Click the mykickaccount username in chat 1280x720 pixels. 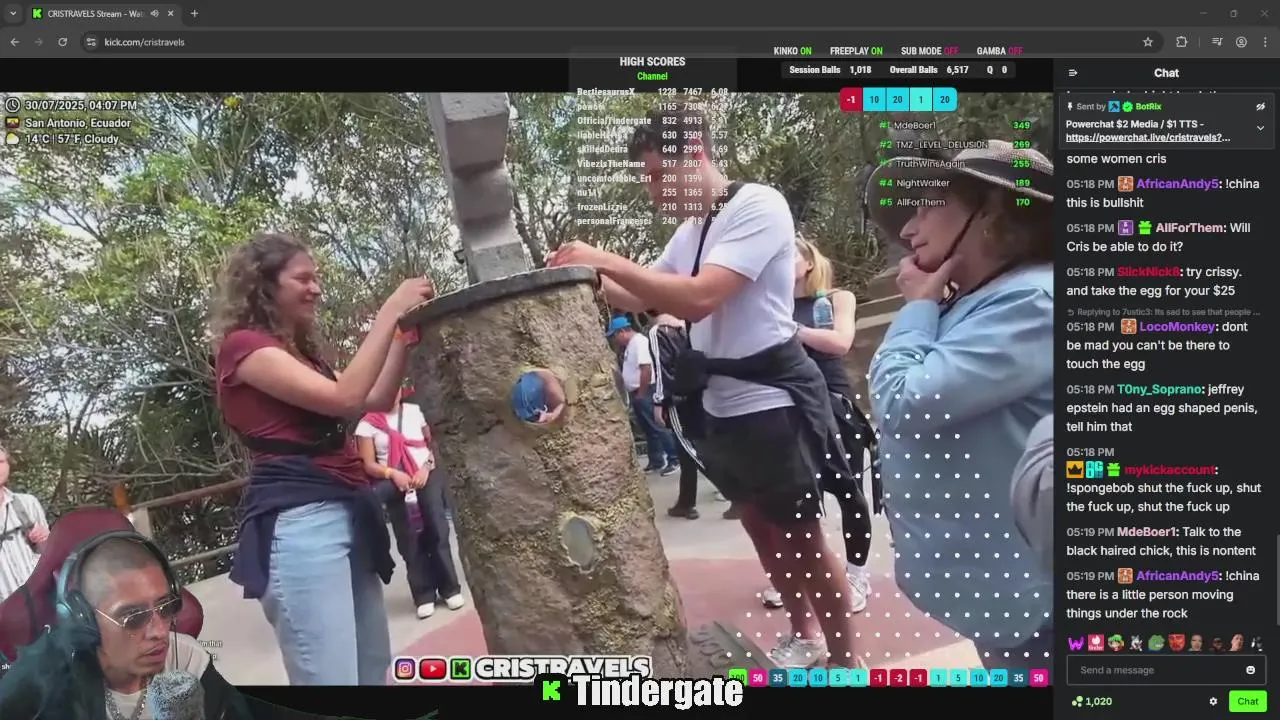(1169, 470)
